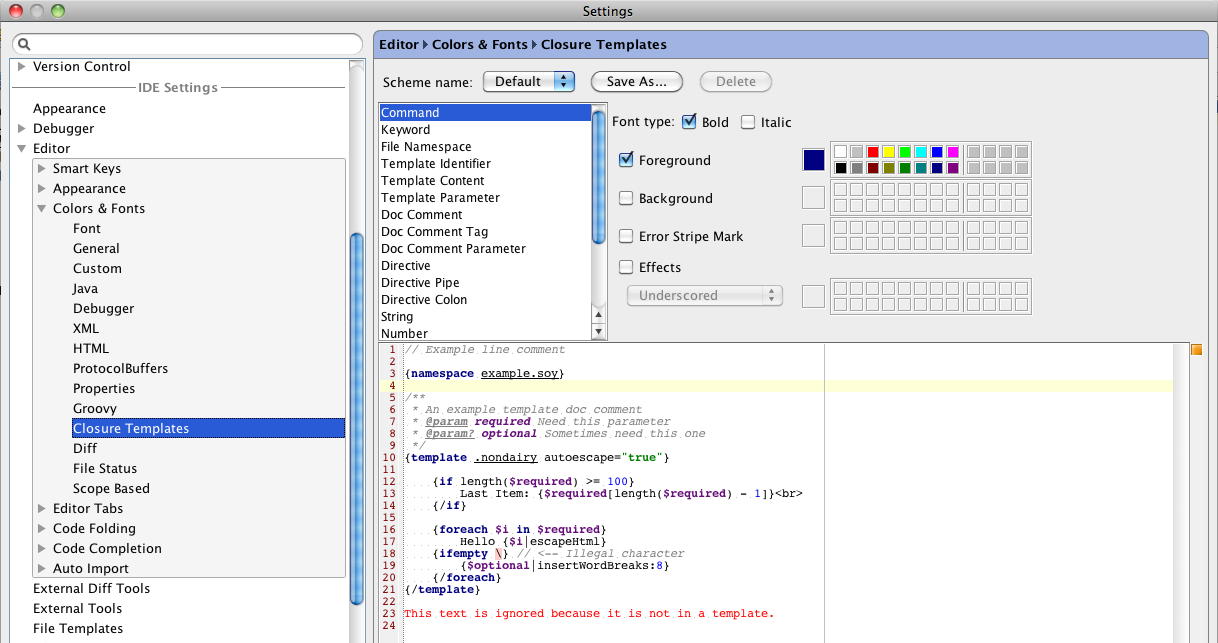Open Java color settings
Screen dimensions: 1218x643
click(85, 289)
